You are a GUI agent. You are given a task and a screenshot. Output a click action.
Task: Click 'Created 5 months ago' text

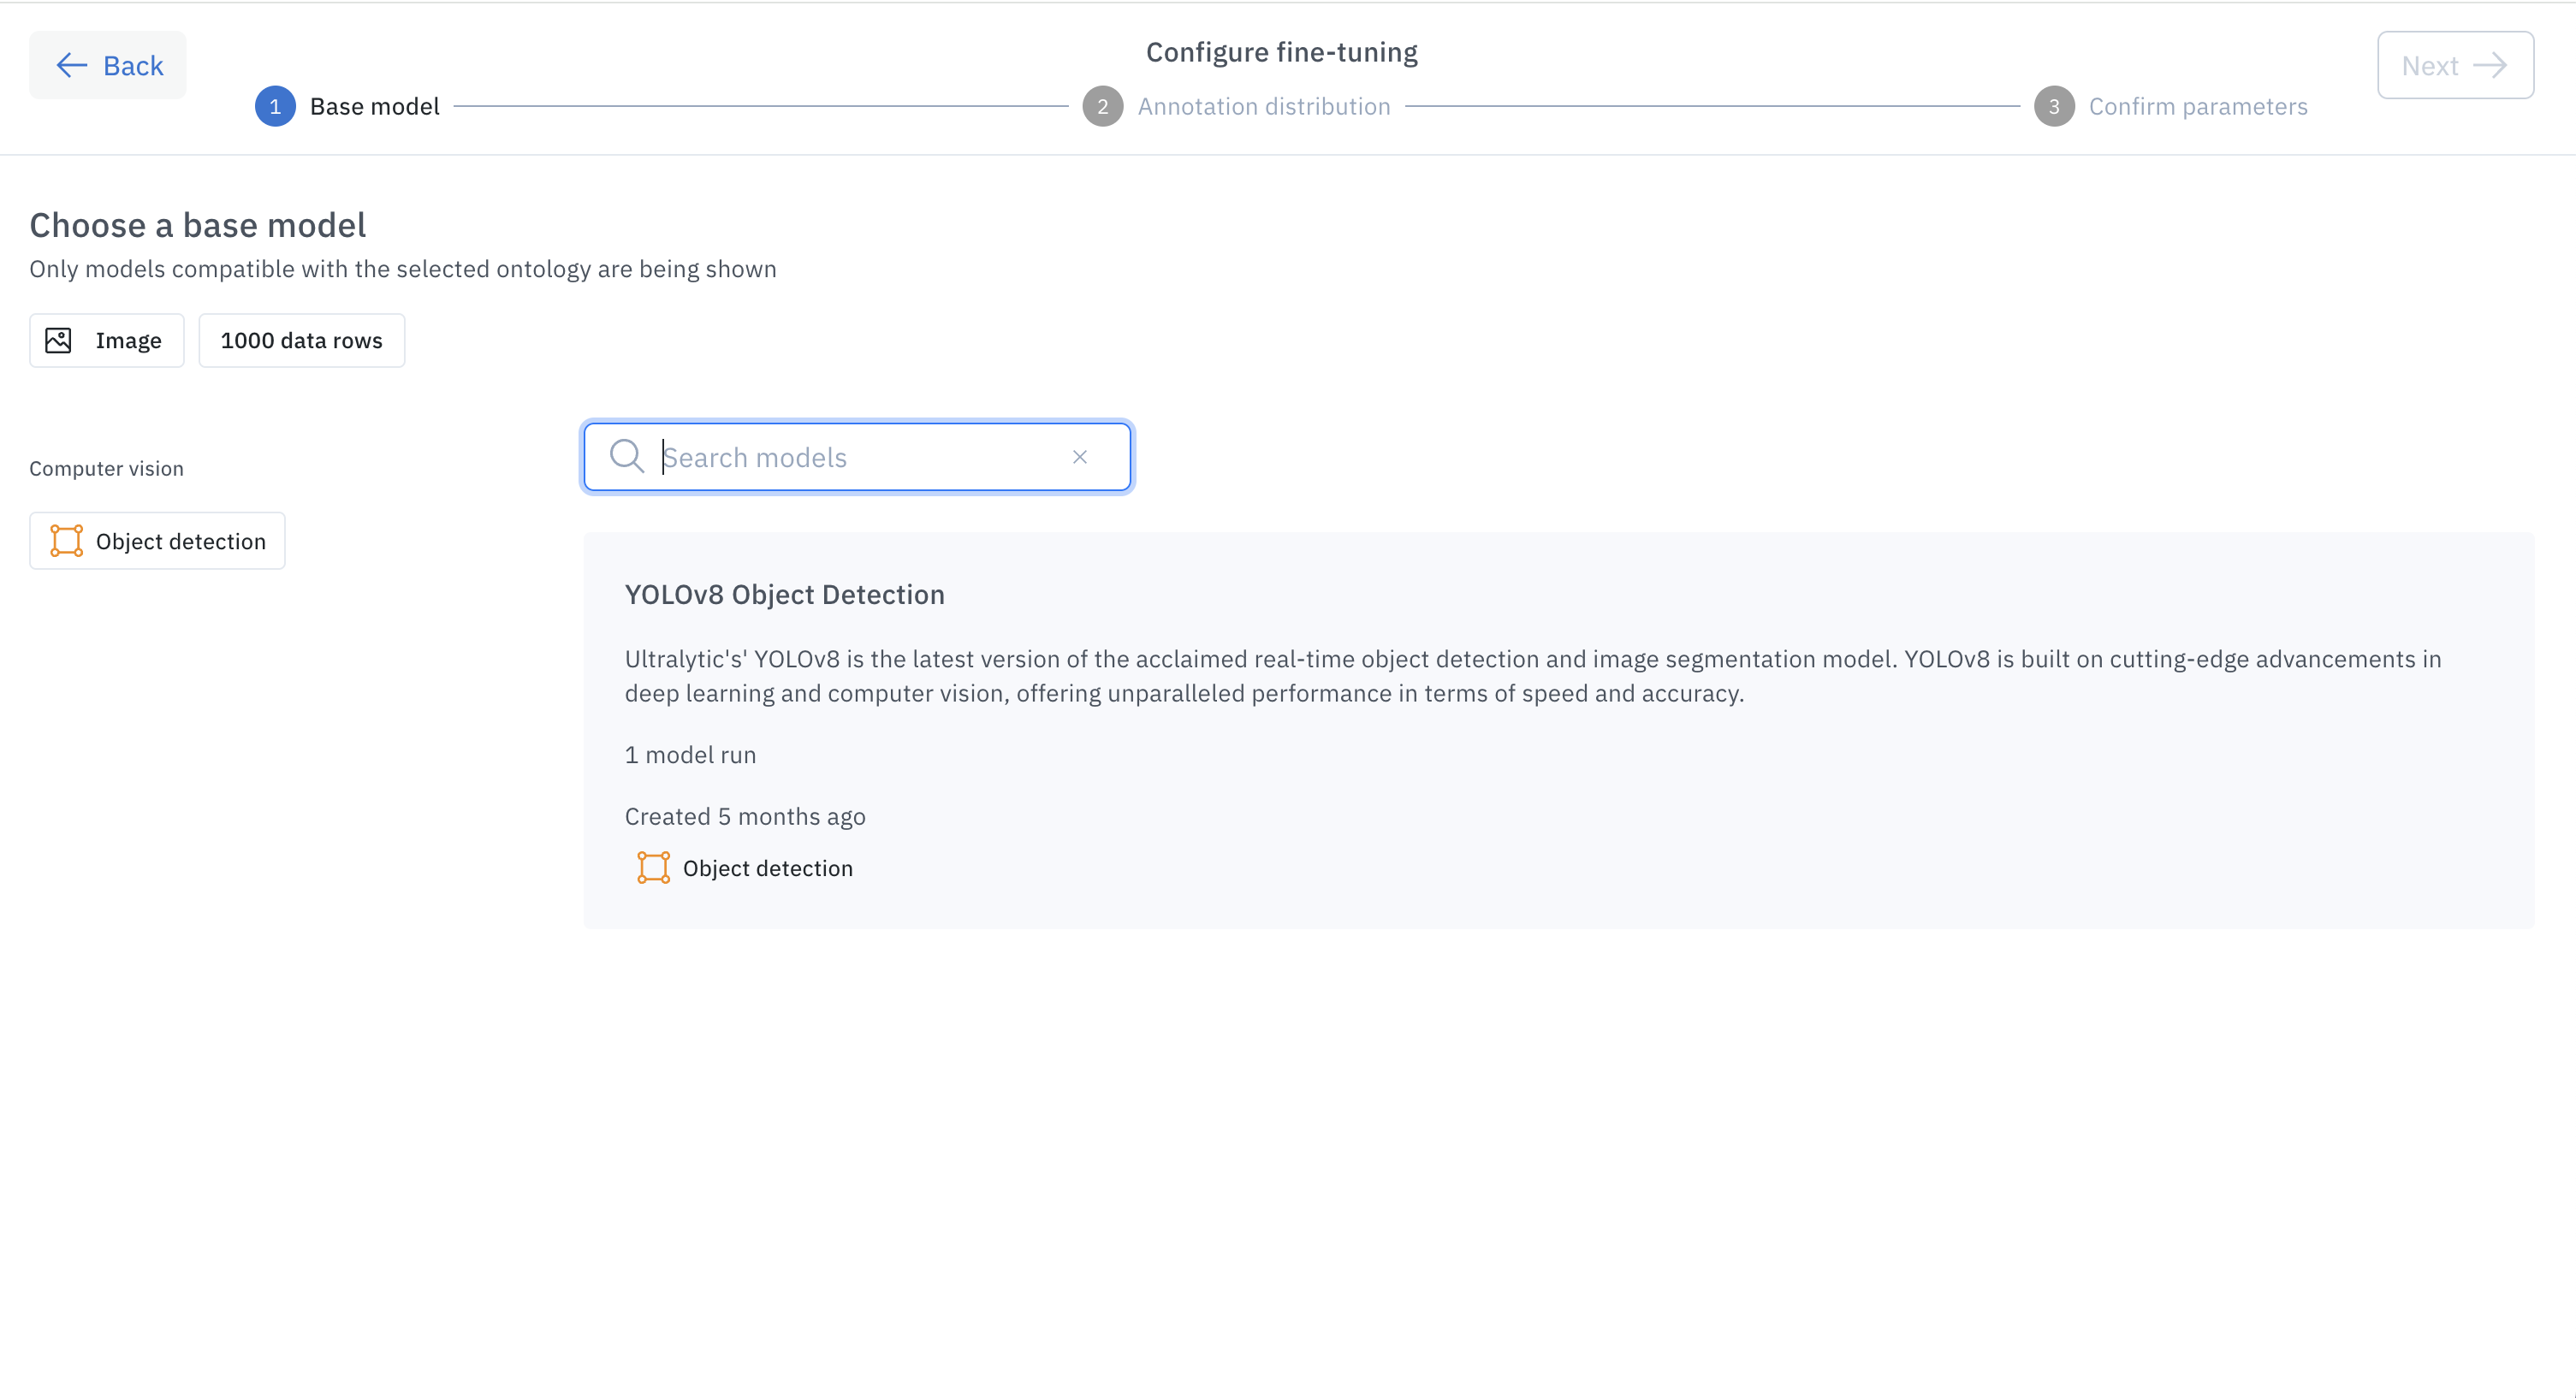(x=745, y=817)
